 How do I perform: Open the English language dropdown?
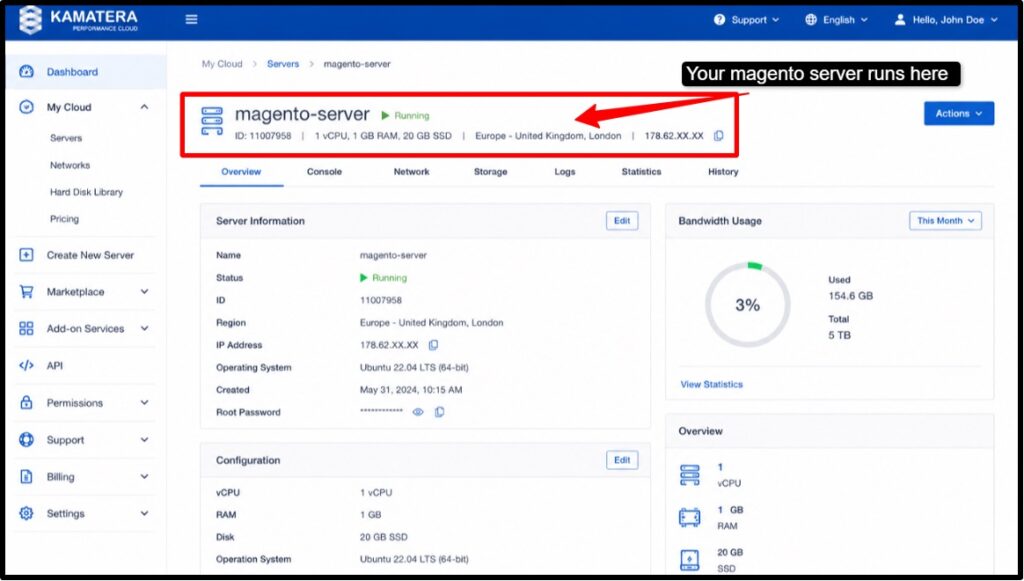(837, 20)
